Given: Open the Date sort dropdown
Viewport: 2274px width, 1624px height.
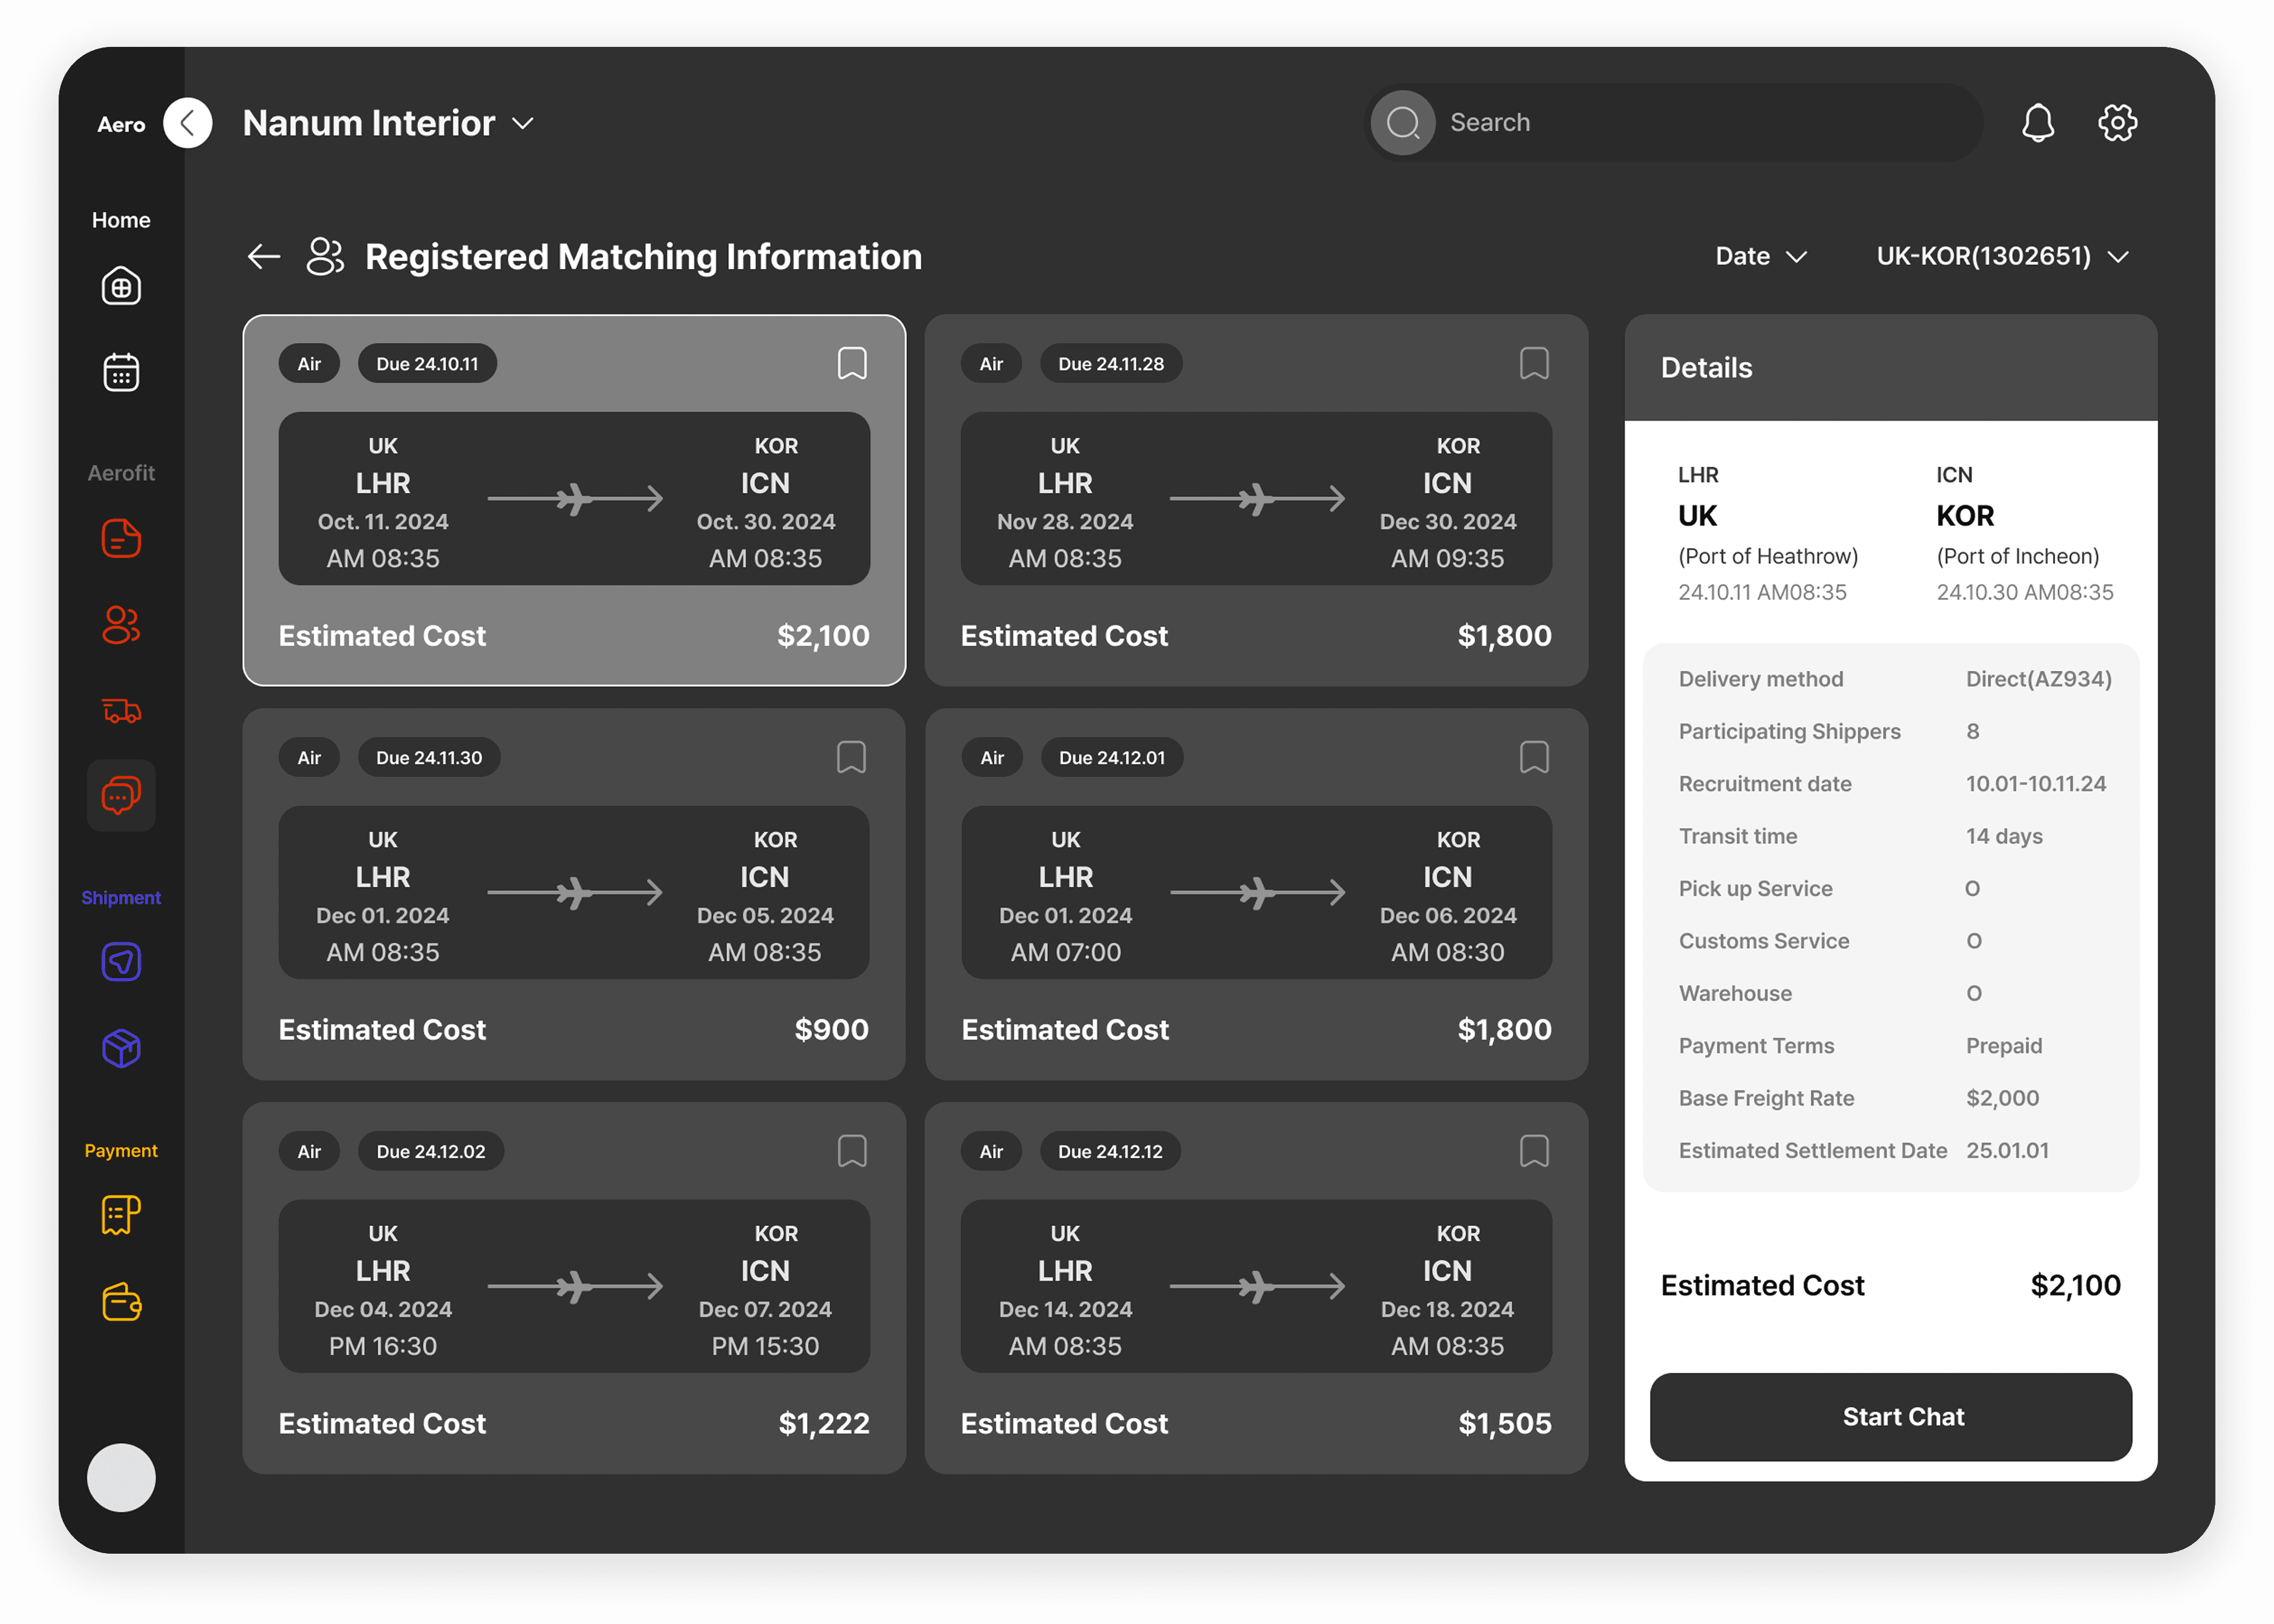Looking at the screenshot, I should 1760,257.
